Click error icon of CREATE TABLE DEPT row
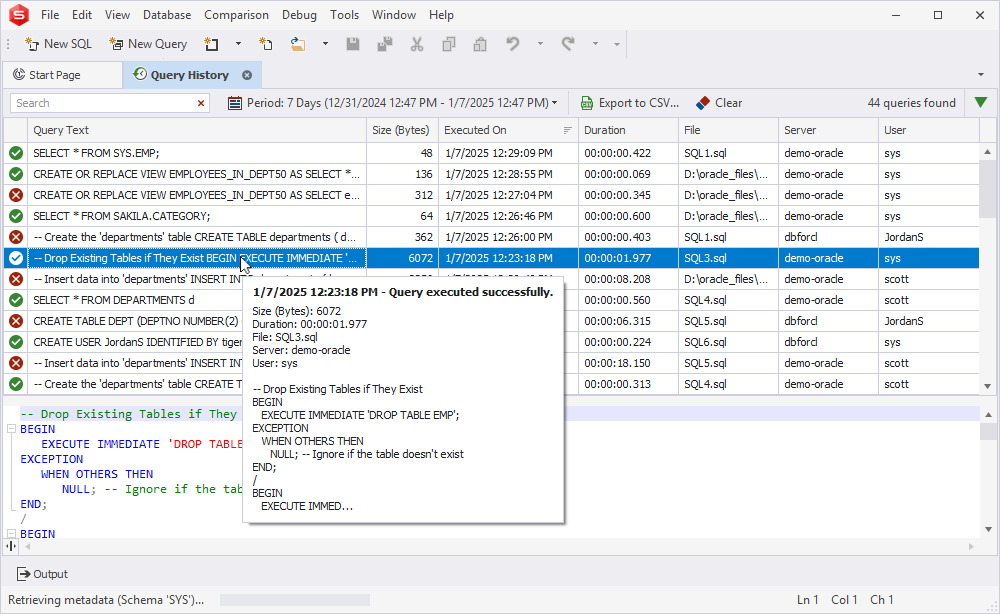Image resolution: width=1000 pixels, height=614 pixels. pyautogui.click(x=16, y=321)
